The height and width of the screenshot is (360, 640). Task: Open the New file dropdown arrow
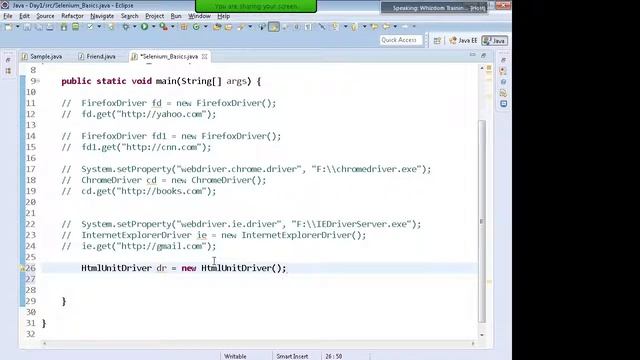point(18,27)
